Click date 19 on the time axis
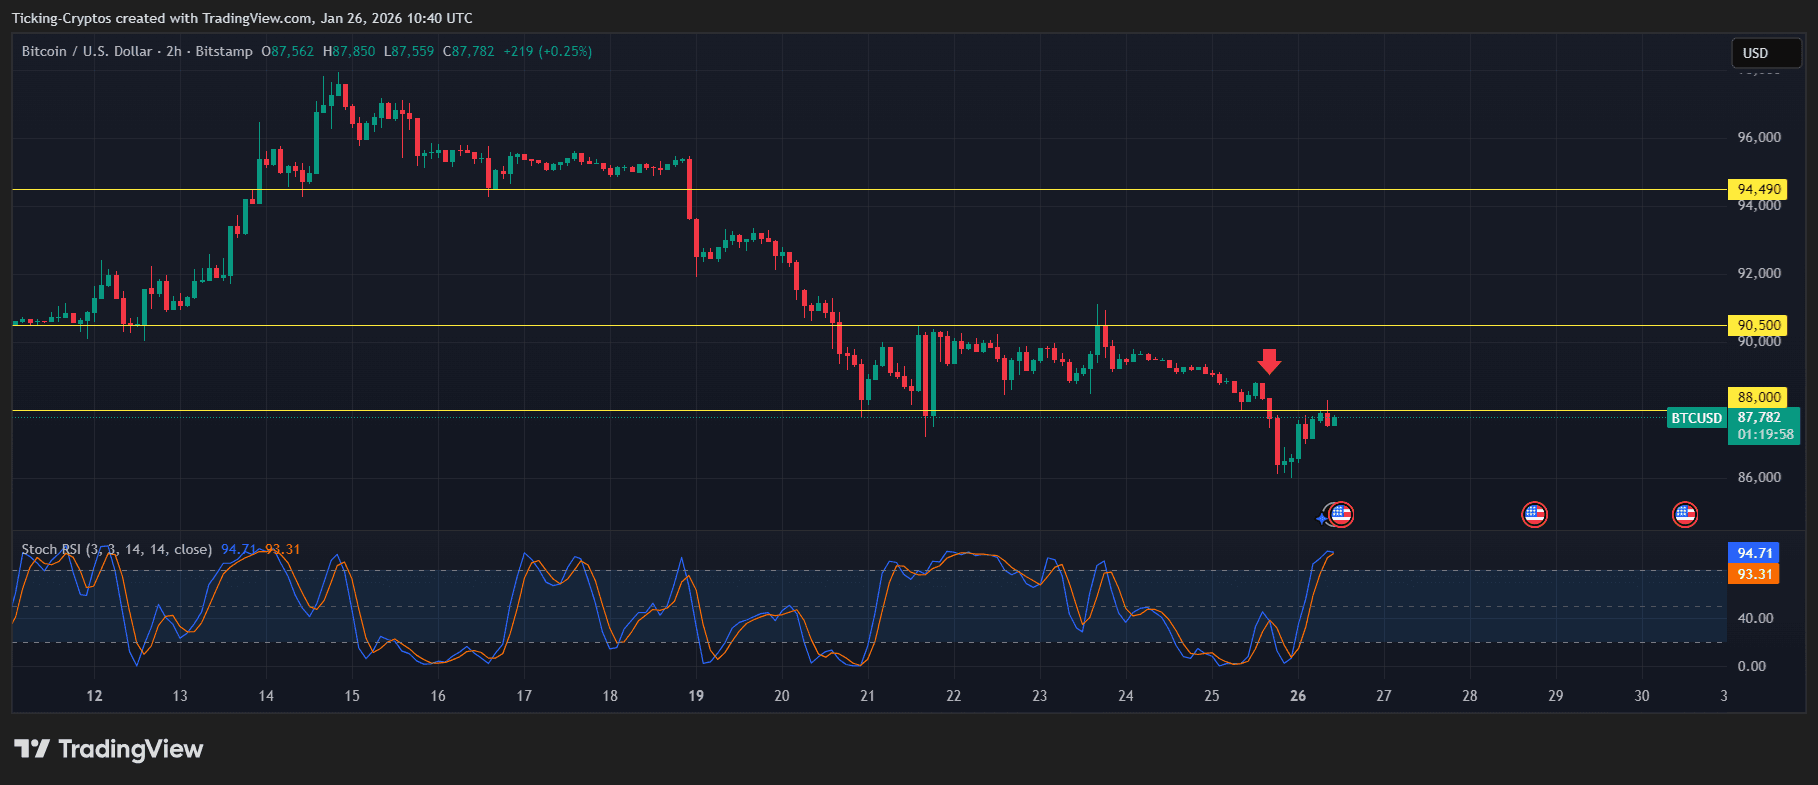1818x785 pixels. pos(696,696)
